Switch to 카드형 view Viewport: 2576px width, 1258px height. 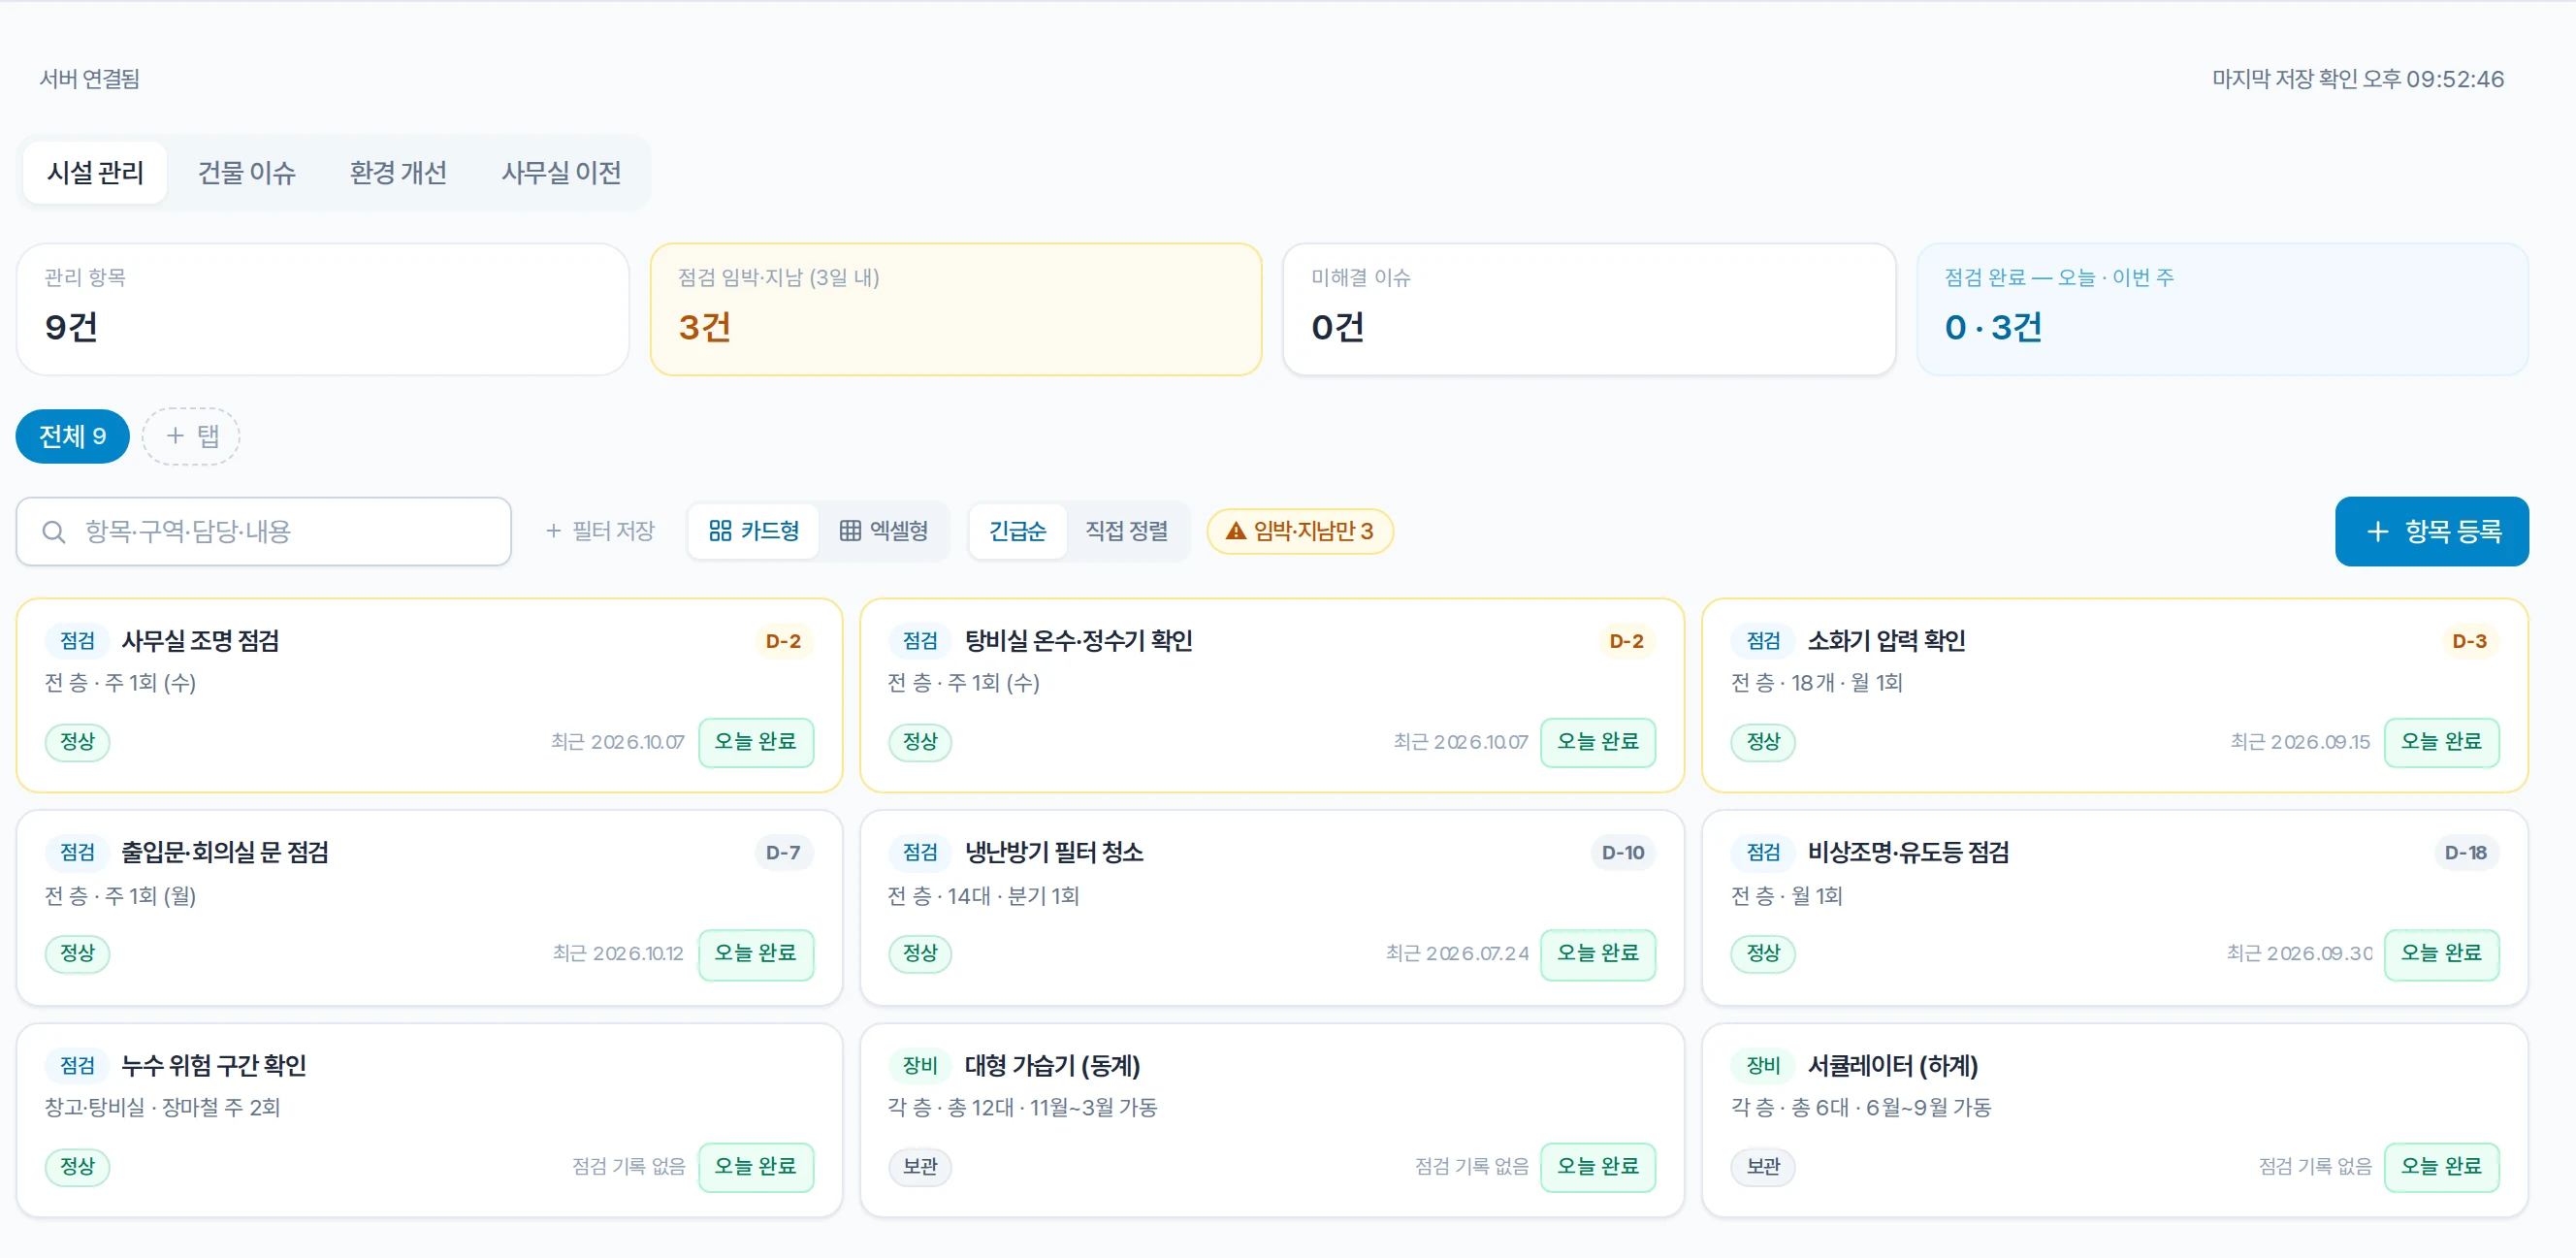click(x=753, y=531)
